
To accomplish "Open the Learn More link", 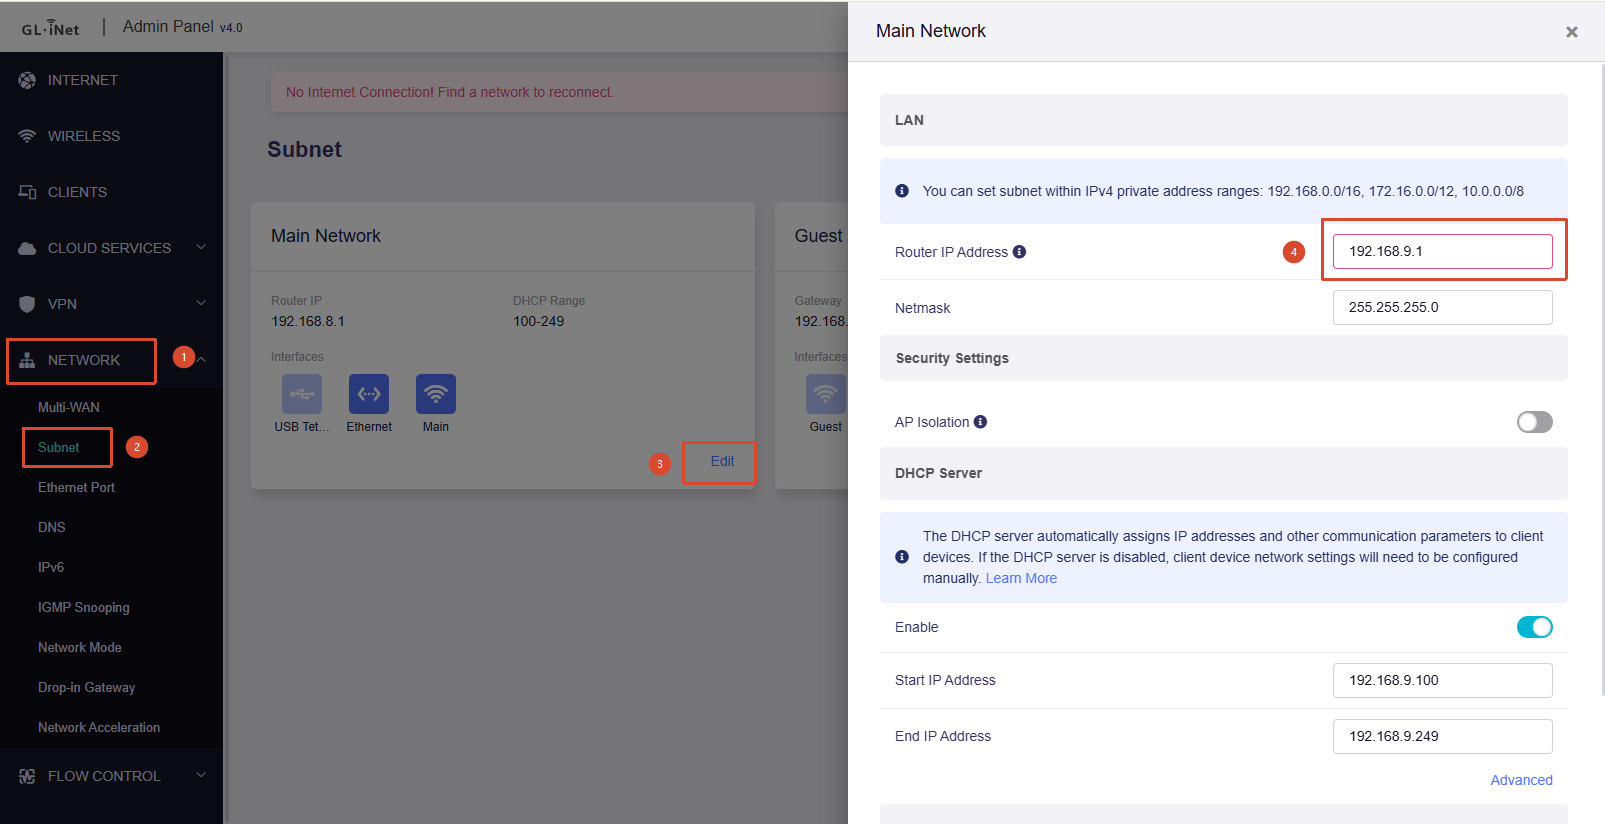I will (x=1021, y=578).
